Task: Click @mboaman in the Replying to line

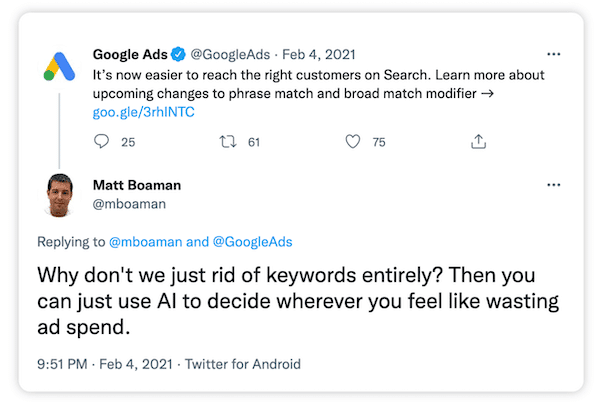Action: click(x=144, y=241)
